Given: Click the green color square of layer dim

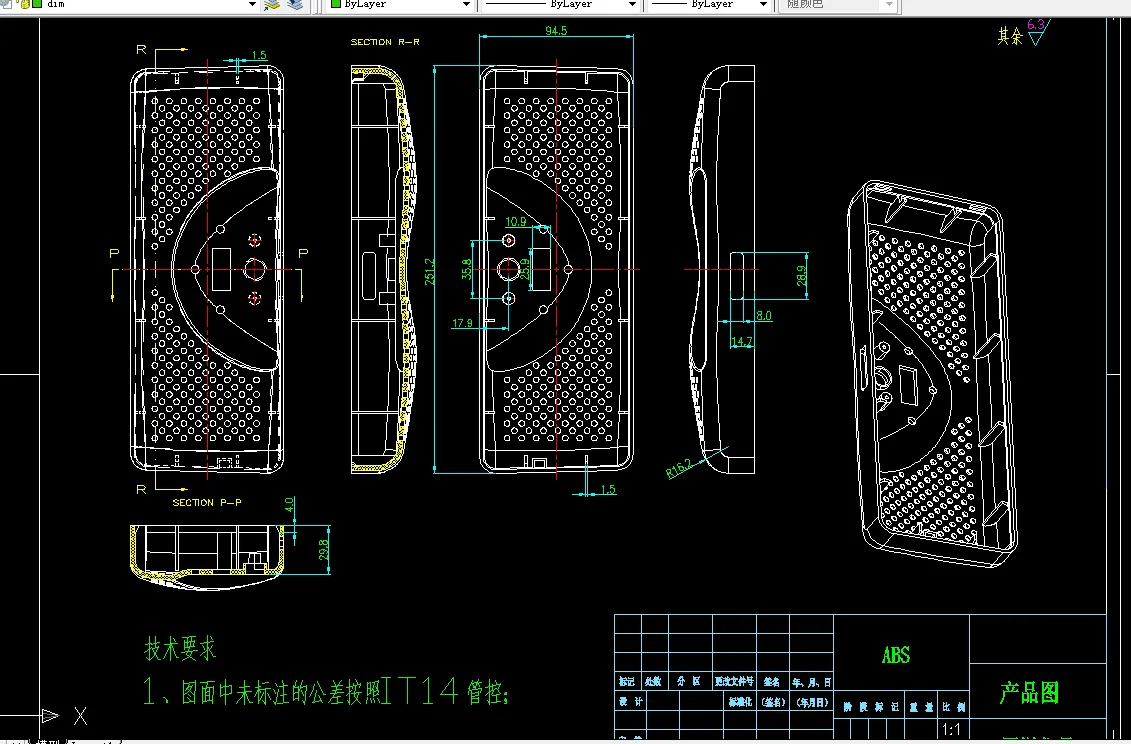Looking at the screenshot, I should coord(37,4).
